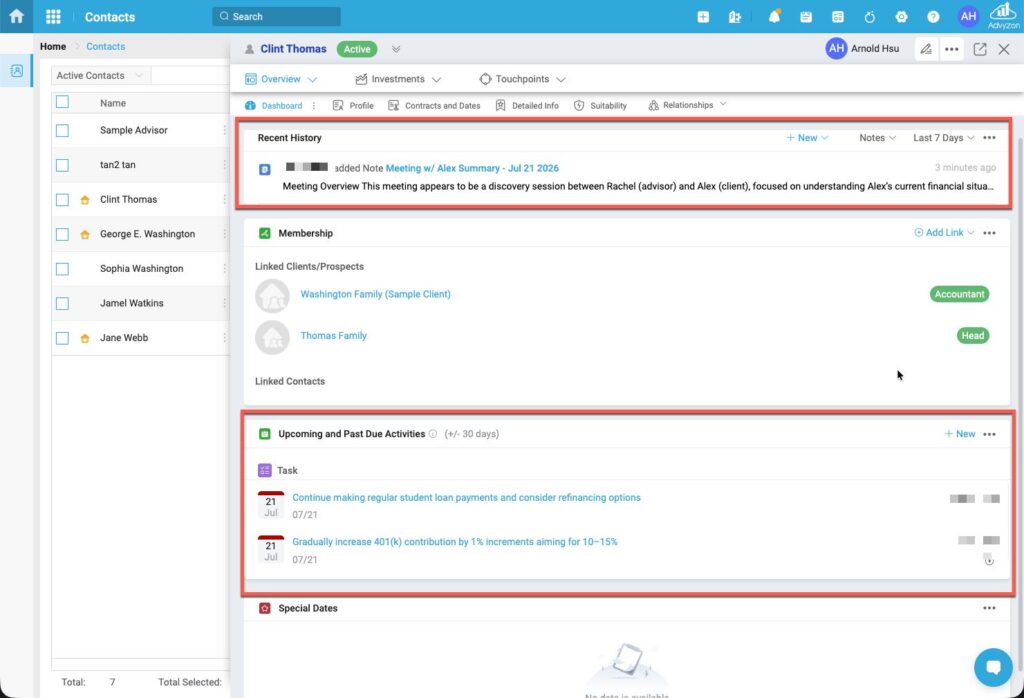The width and height of the screenshot is (1024, 698).
Task: Click the Washington Family house avatar
Action: (272, 296)
